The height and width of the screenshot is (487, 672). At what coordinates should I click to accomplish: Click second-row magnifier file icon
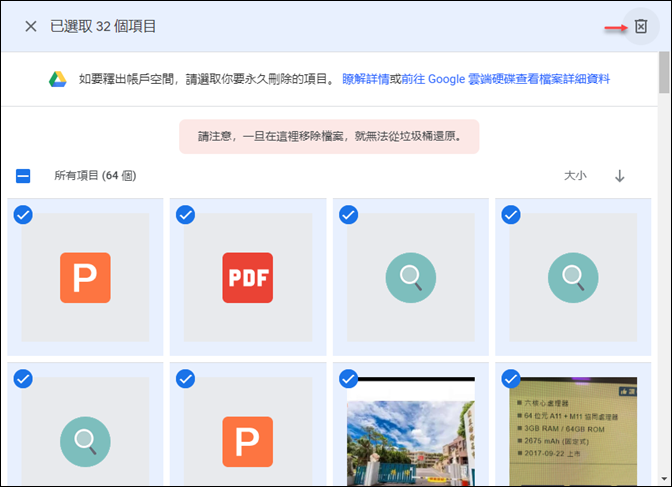coord(85,442)
